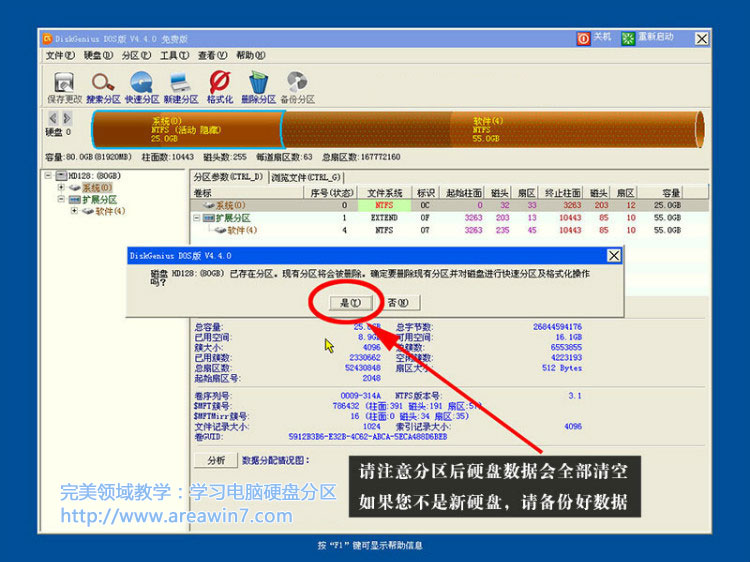
Task: Click the volume GUID value text
Action: (368, 437)
